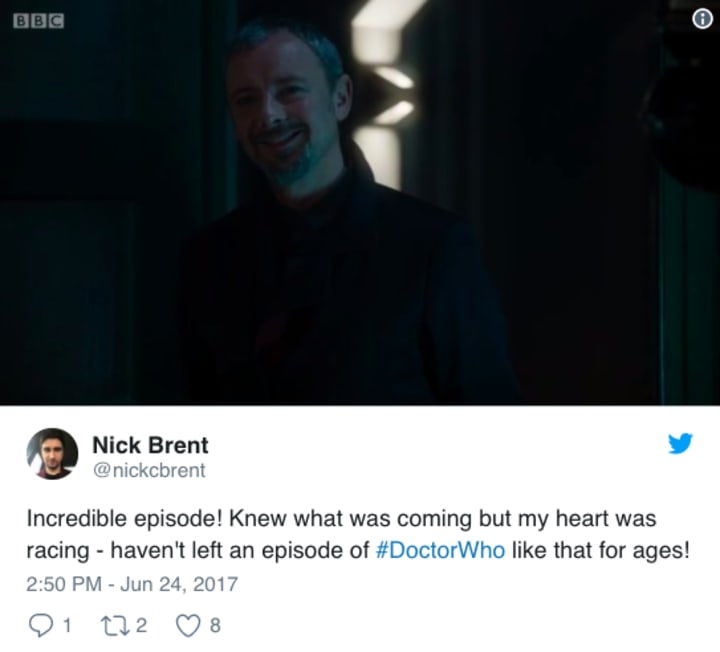Screen dimensions: 720x652
Task: Click the retweet arrows icon
Action: (115, 626)
